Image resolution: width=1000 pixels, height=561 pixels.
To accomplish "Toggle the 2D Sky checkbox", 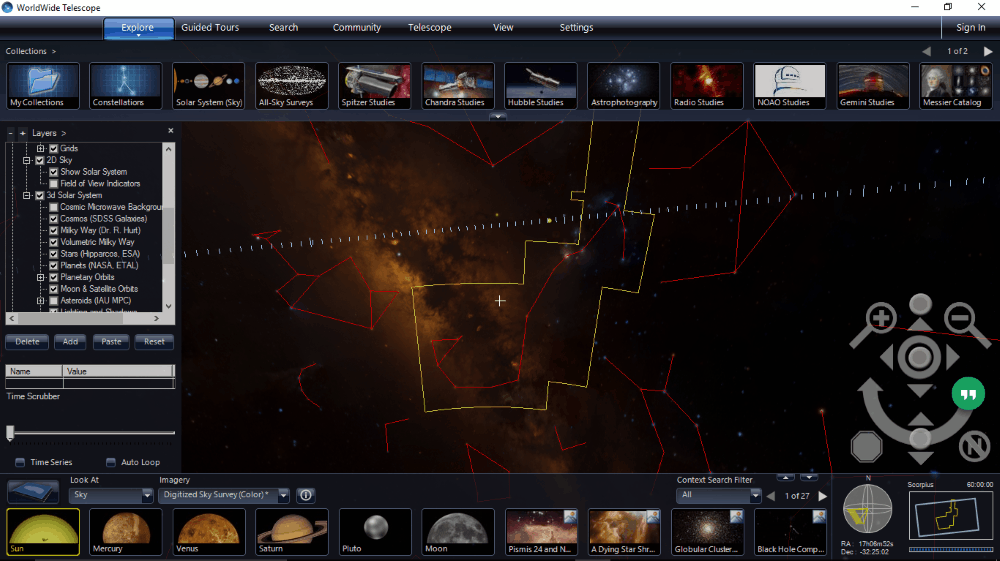I will click(x=40, y=160).
